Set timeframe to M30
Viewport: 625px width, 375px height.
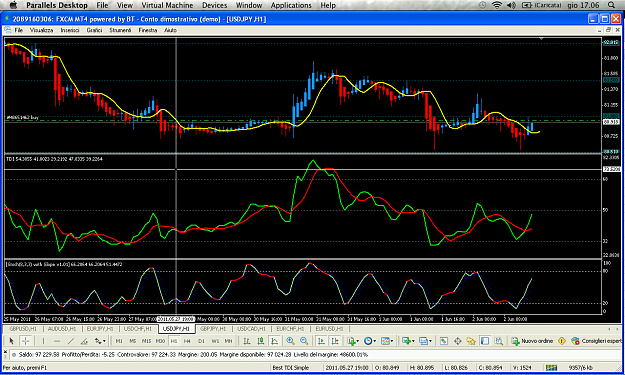[x=160, y=341]
